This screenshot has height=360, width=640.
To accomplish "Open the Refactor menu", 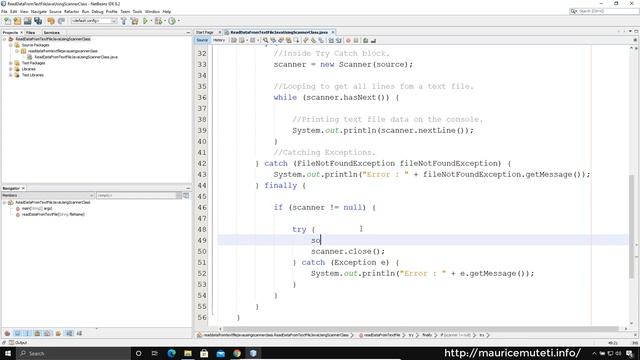I will pyautogui.click(x=71, y=12).
